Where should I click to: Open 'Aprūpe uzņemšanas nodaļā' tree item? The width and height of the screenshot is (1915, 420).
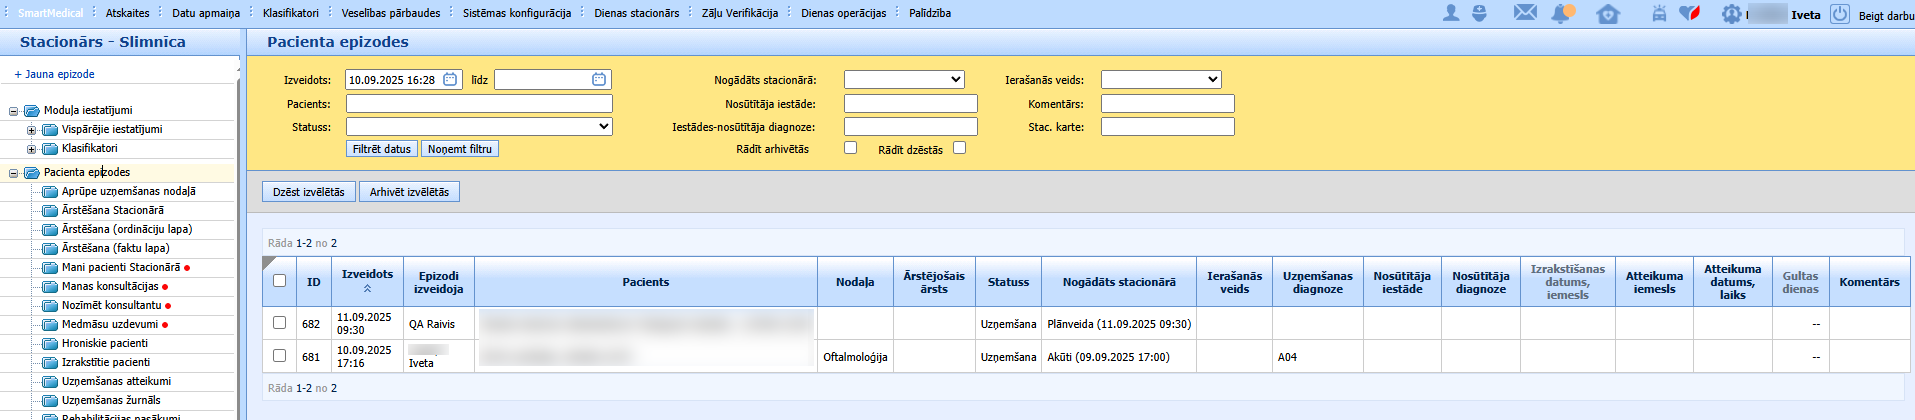click(129, 191)
